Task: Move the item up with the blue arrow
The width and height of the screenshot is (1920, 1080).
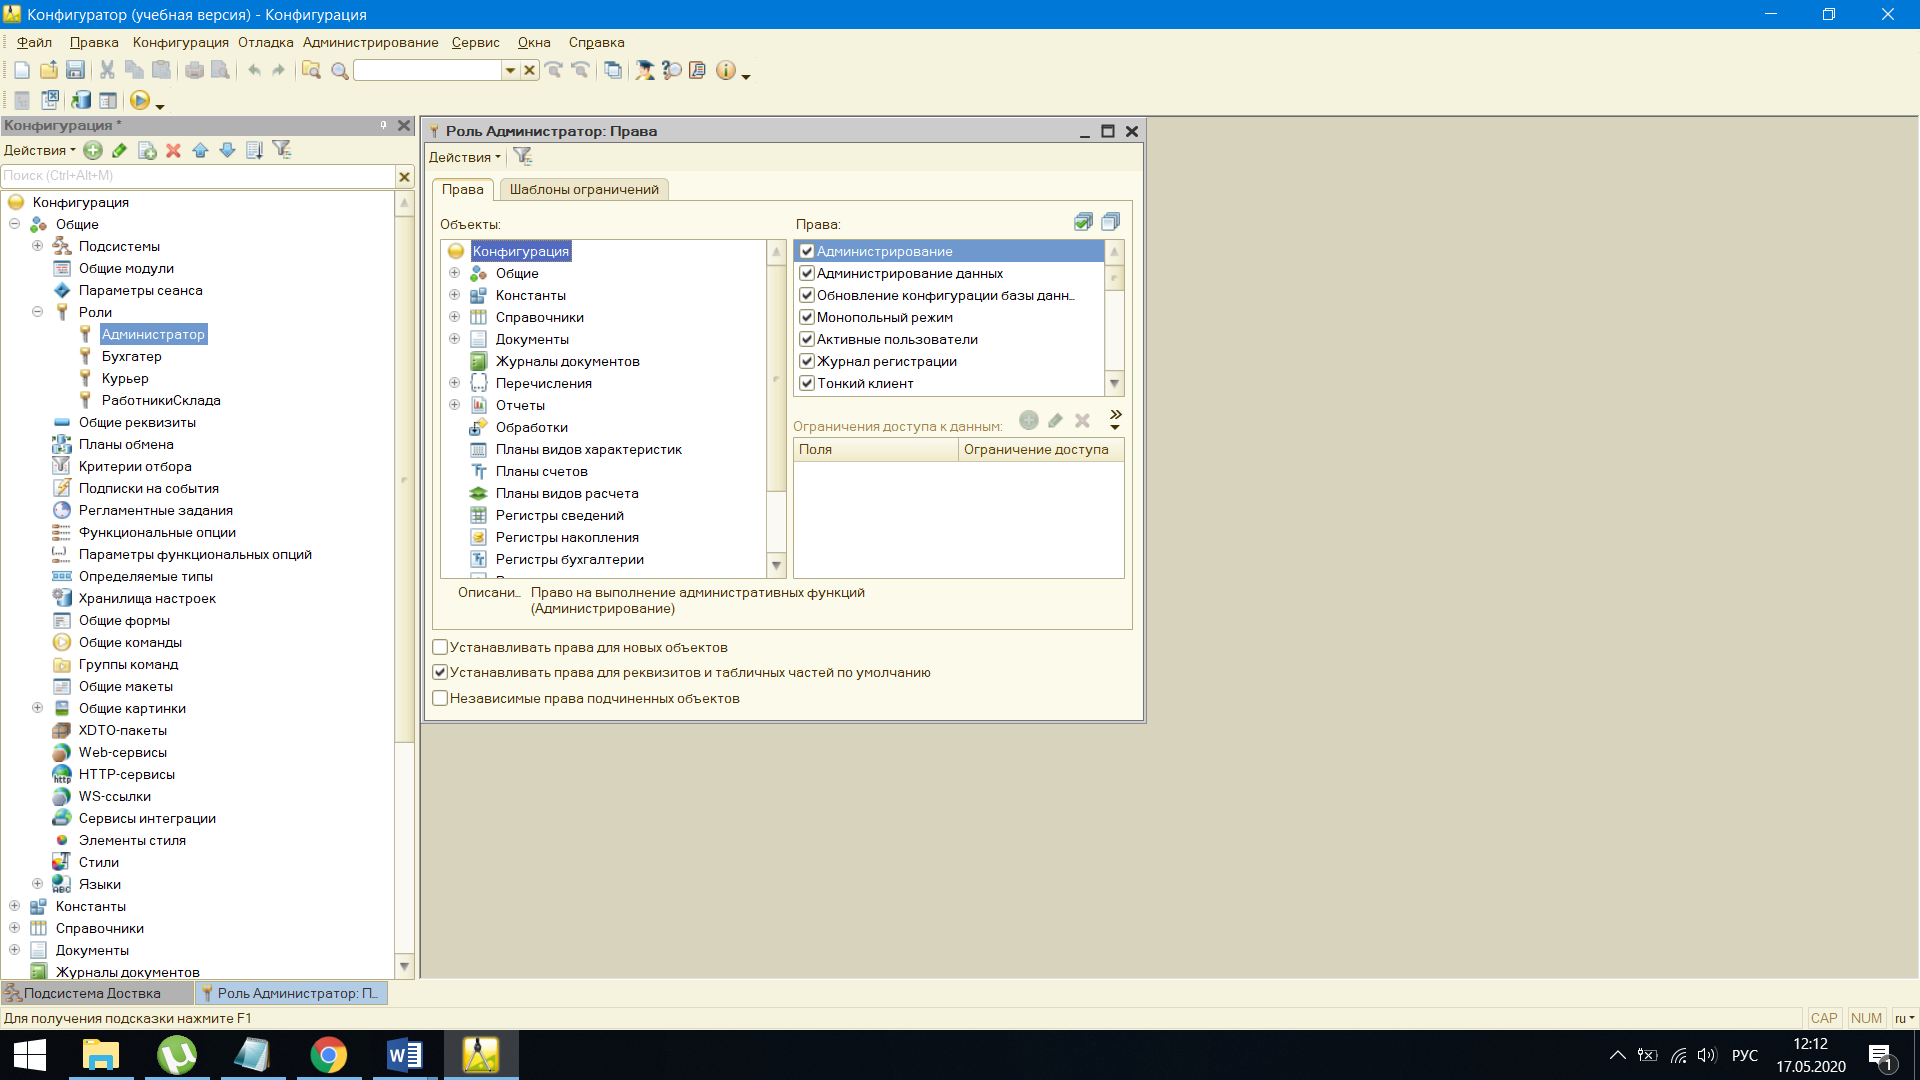Action: click(200, 150)
